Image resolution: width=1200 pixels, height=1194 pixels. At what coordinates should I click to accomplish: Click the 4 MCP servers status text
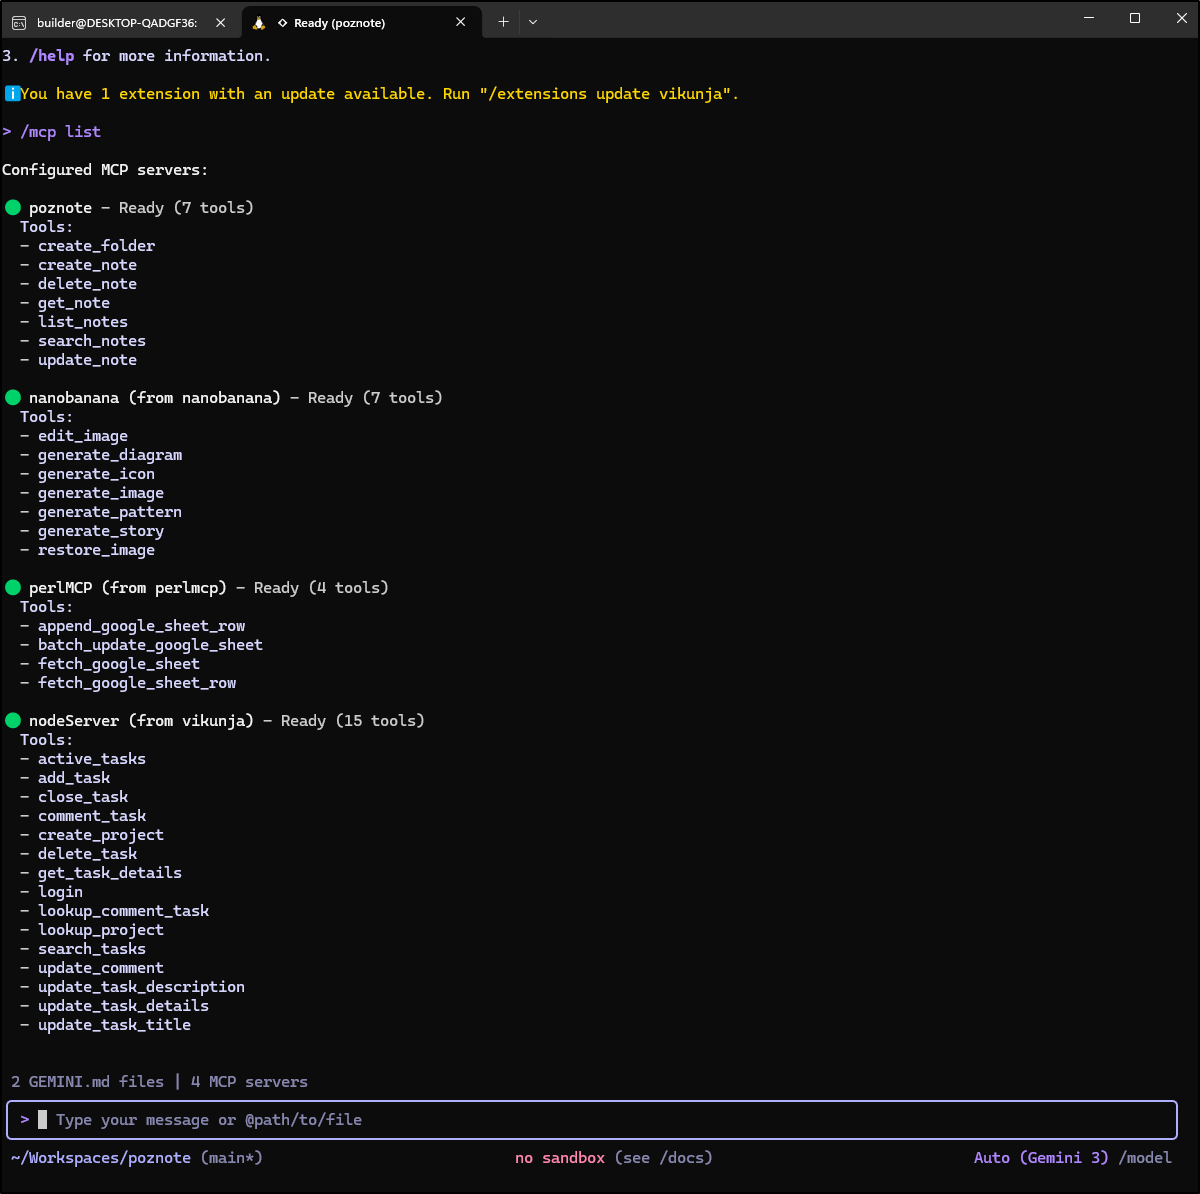point(249,1082)
